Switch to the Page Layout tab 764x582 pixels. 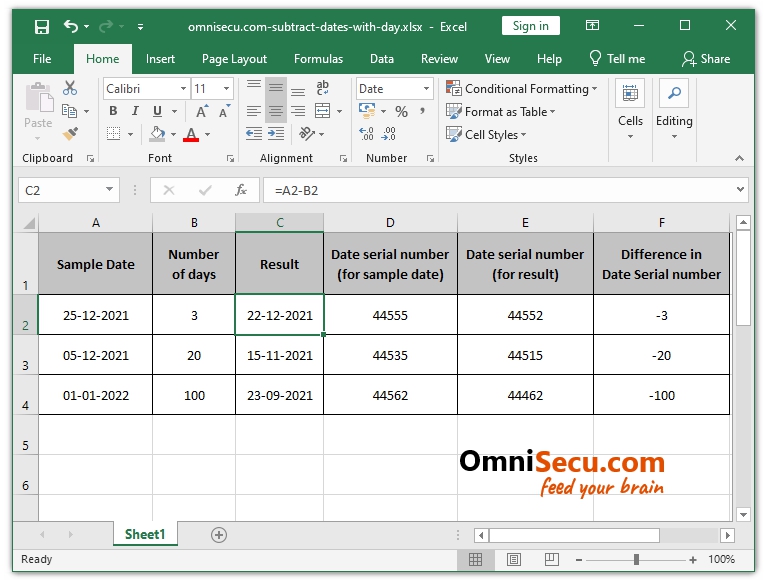pyautogui.click(x=234, y=59)
